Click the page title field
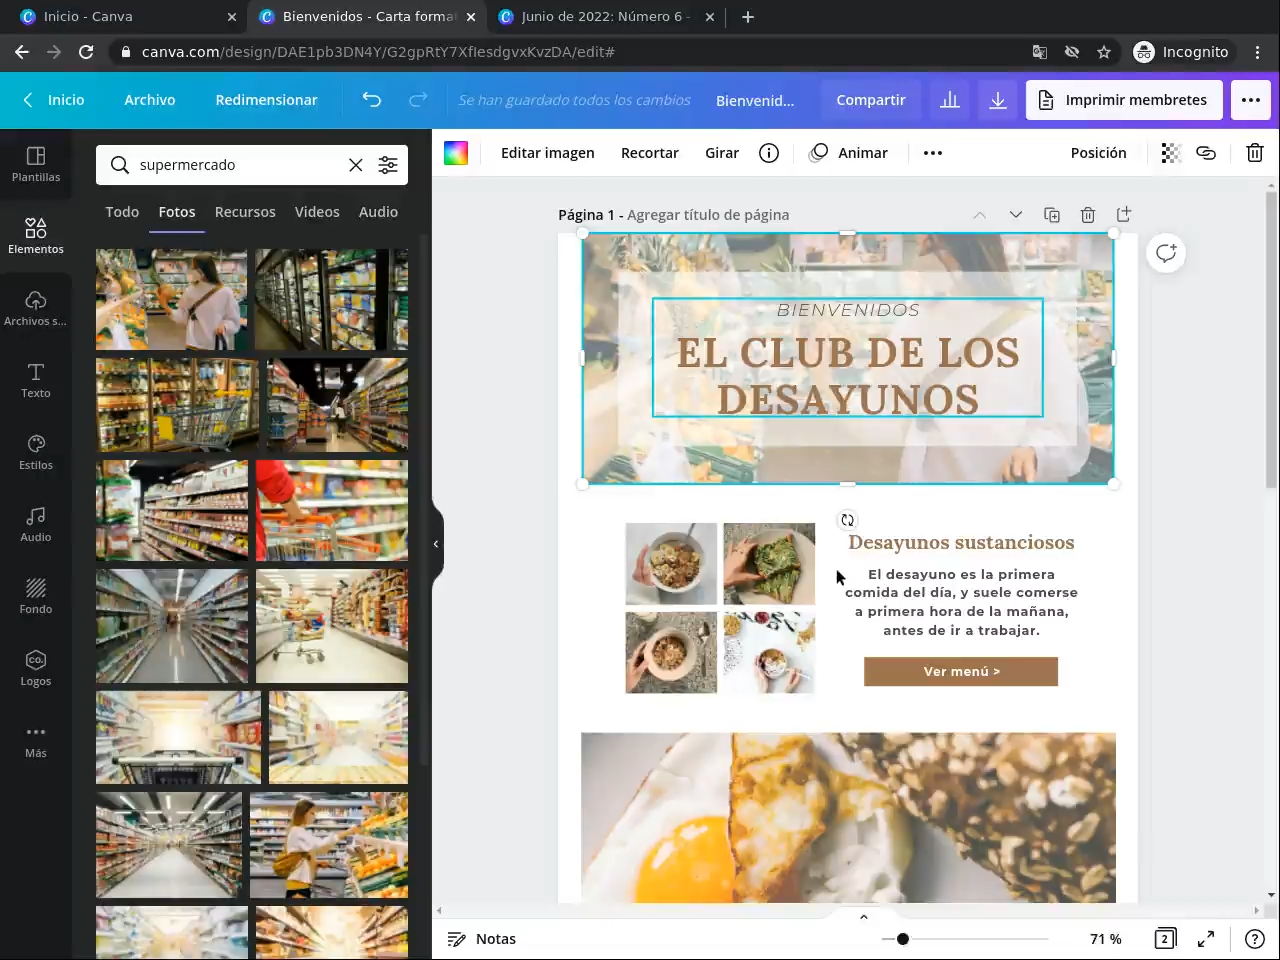This screenshot has height=960, width=1280. click(708, 215)
